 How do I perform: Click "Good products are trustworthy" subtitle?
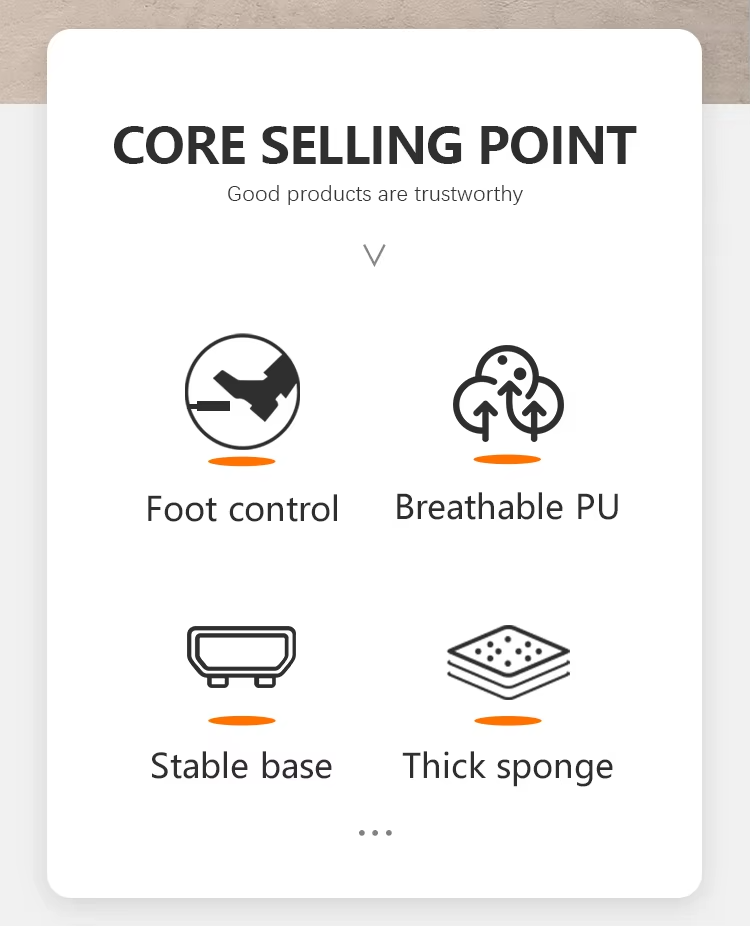(375, 194)
